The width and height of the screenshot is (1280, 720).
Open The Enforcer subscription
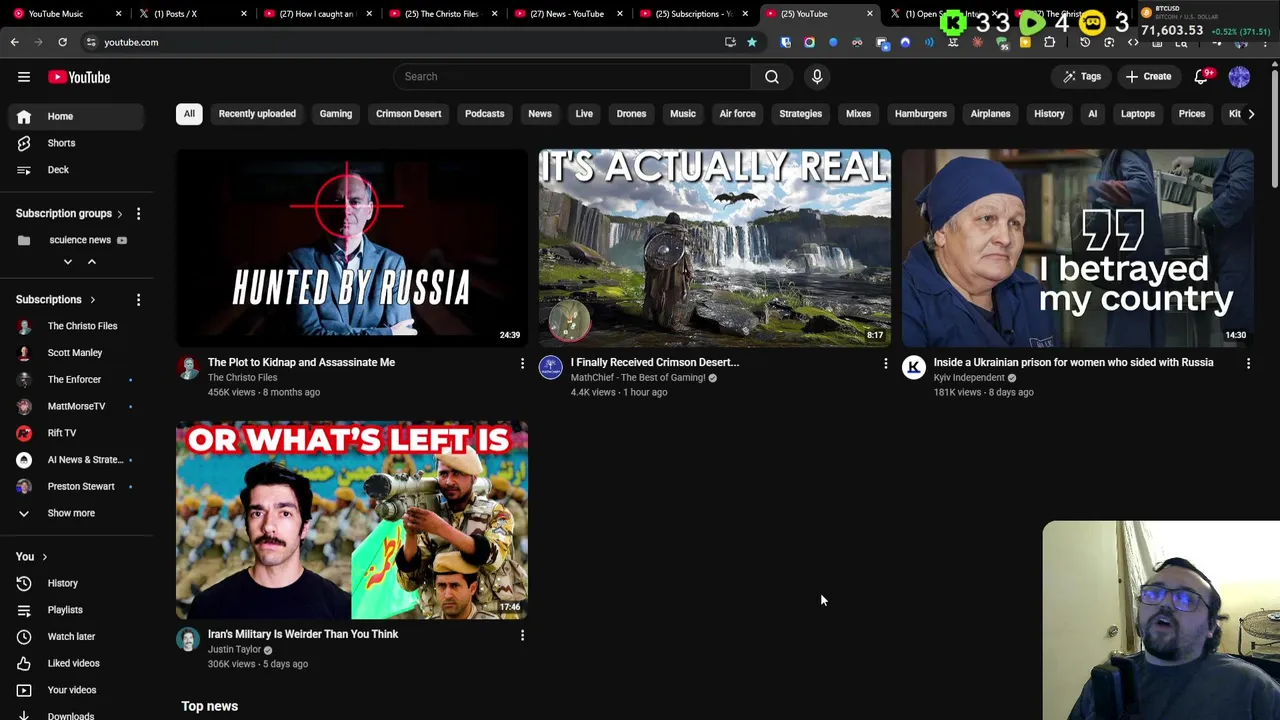pyautogui.click(x=77, y=379)
